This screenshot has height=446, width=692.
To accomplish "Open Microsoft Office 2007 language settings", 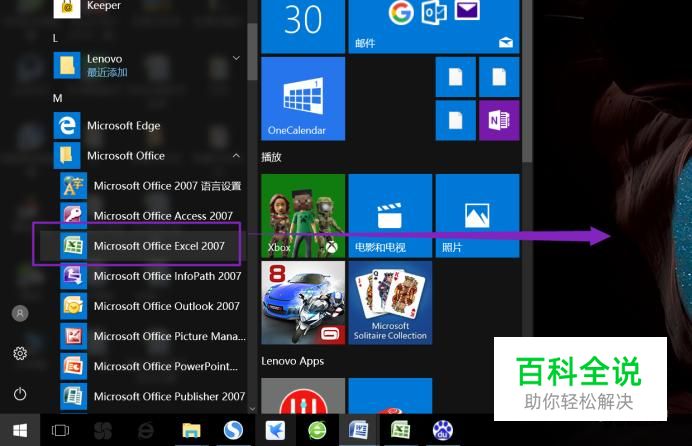I will point(152,186).
